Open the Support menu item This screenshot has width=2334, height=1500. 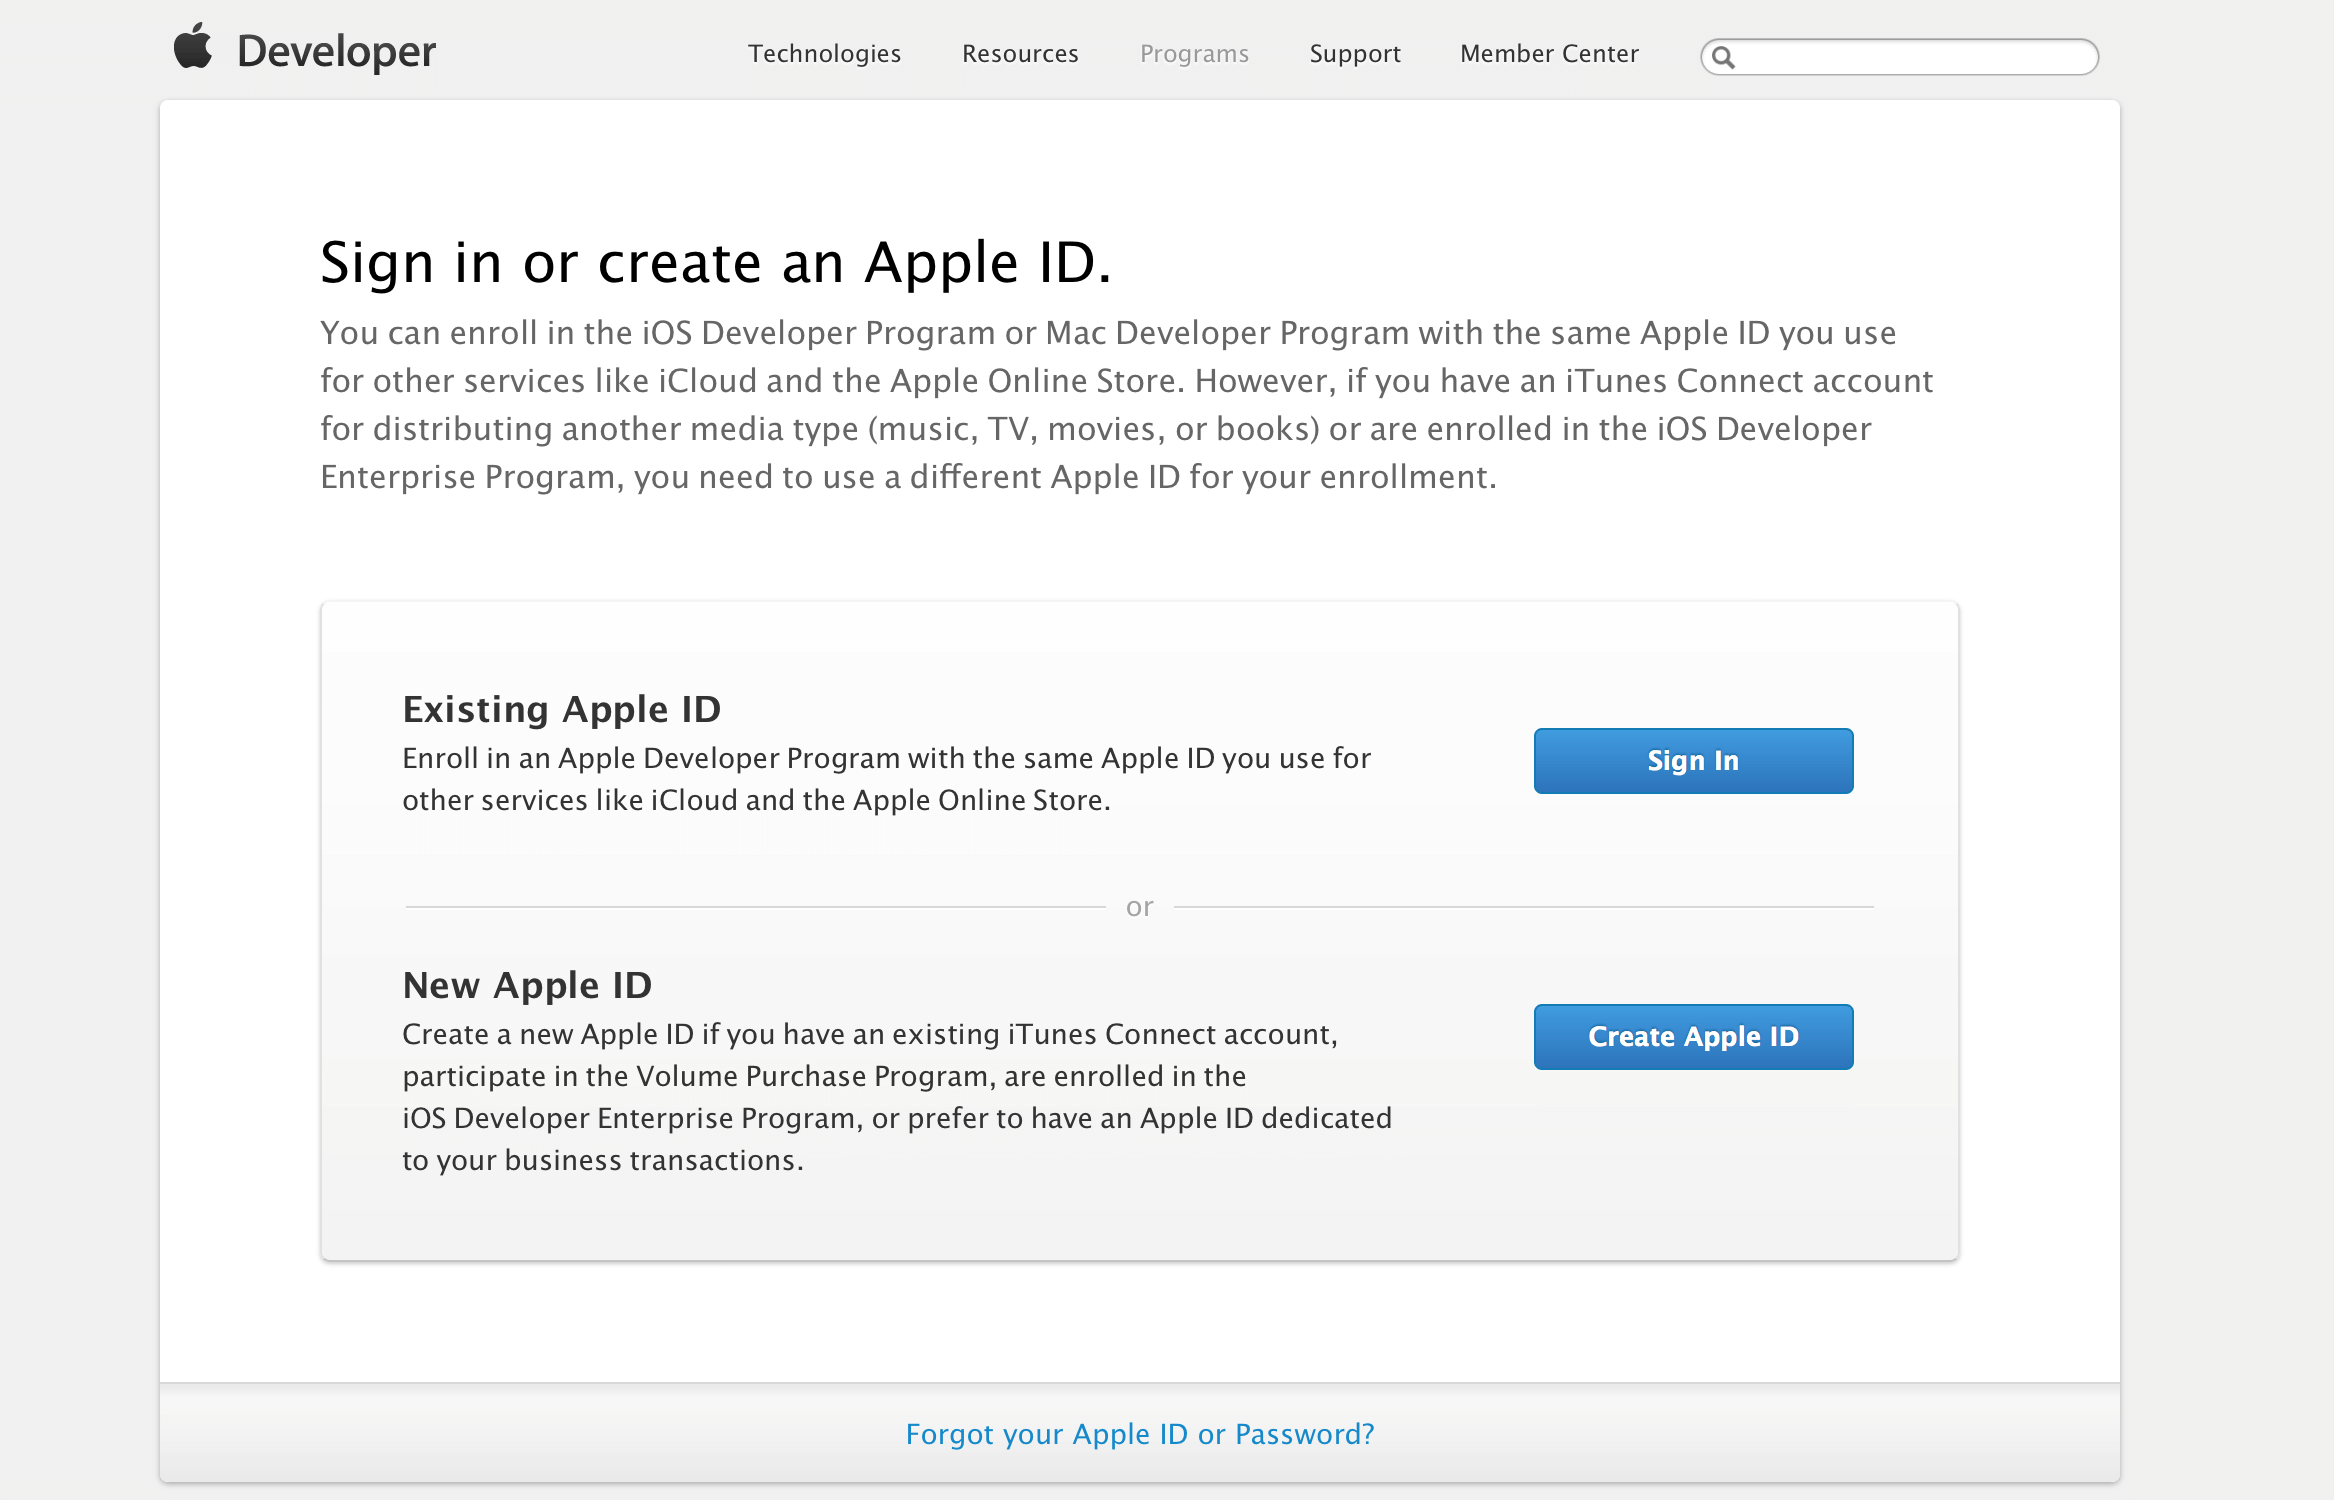(1355, 53)
